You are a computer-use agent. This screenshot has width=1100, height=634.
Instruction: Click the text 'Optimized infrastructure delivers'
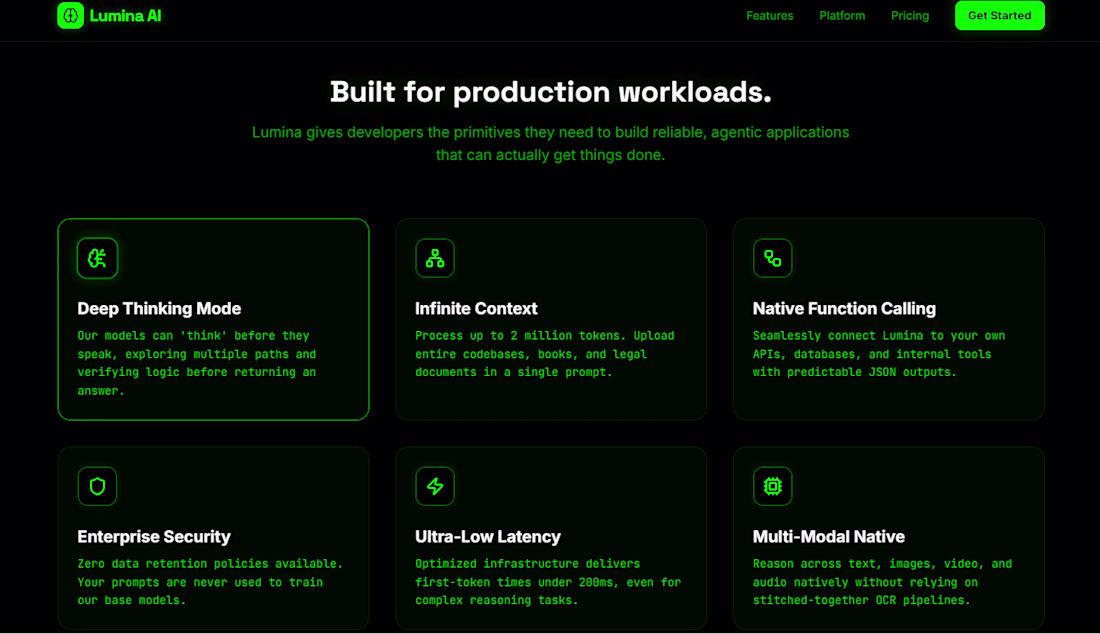[548, 582]
